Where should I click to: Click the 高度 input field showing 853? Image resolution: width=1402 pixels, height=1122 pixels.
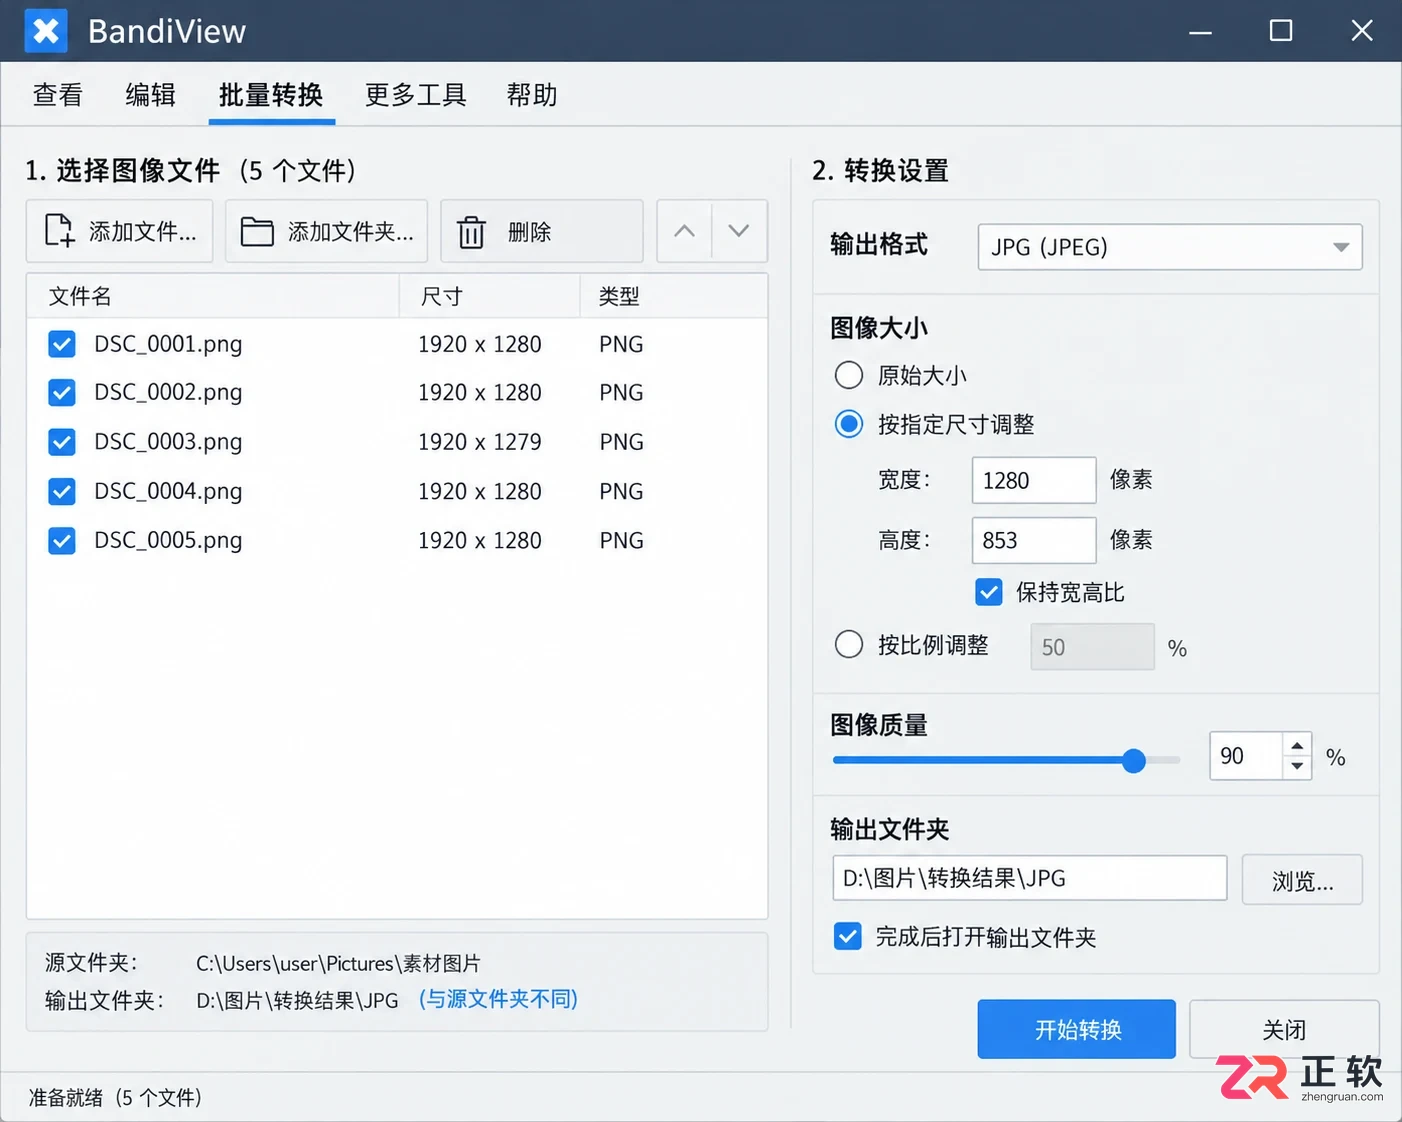pyautogui.click(x=1034, y=541)
